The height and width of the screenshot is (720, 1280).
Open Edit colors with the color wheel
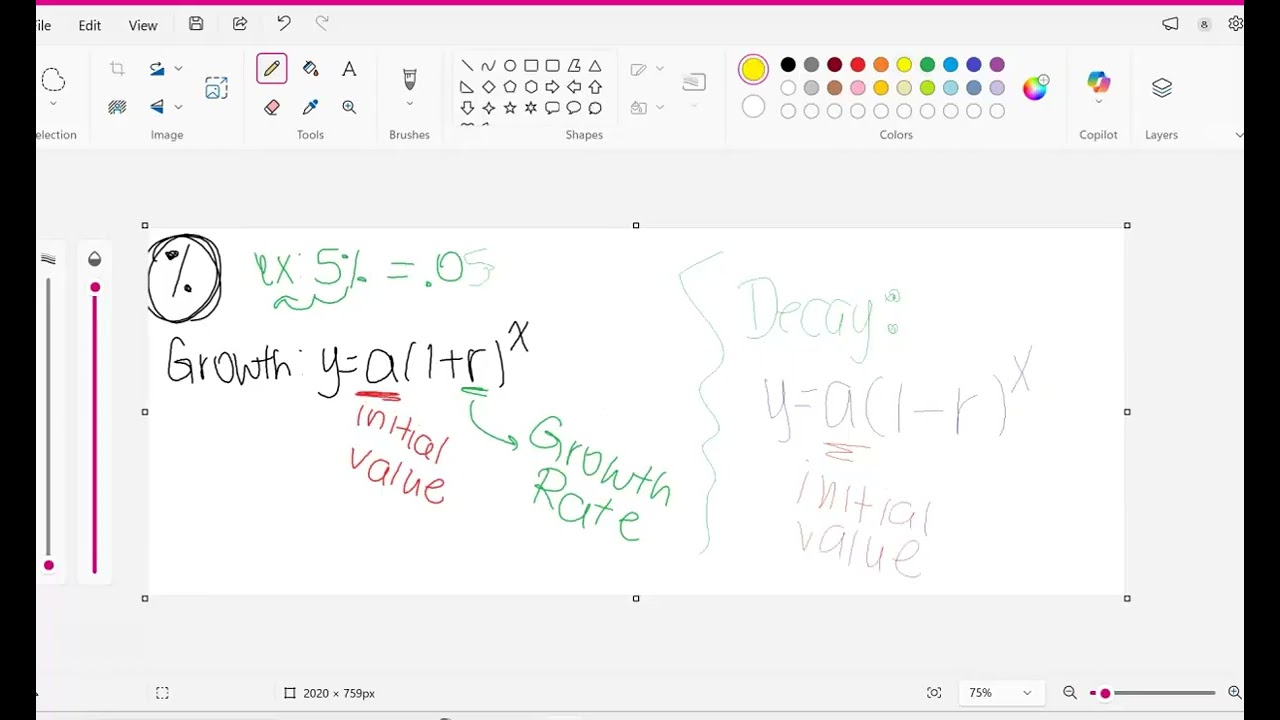coord(1035,88)
